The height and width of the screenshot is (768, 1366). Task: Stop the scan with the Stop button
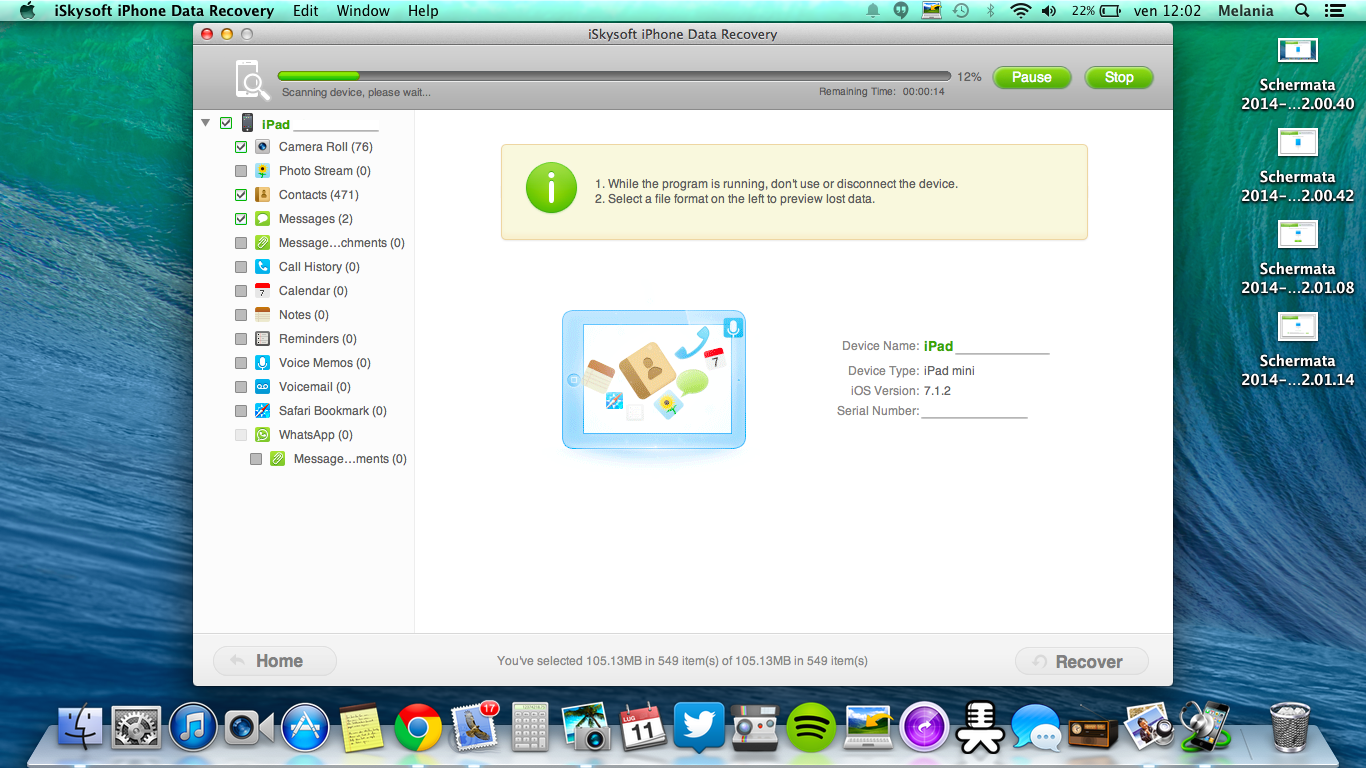[x=1119, y=77]
